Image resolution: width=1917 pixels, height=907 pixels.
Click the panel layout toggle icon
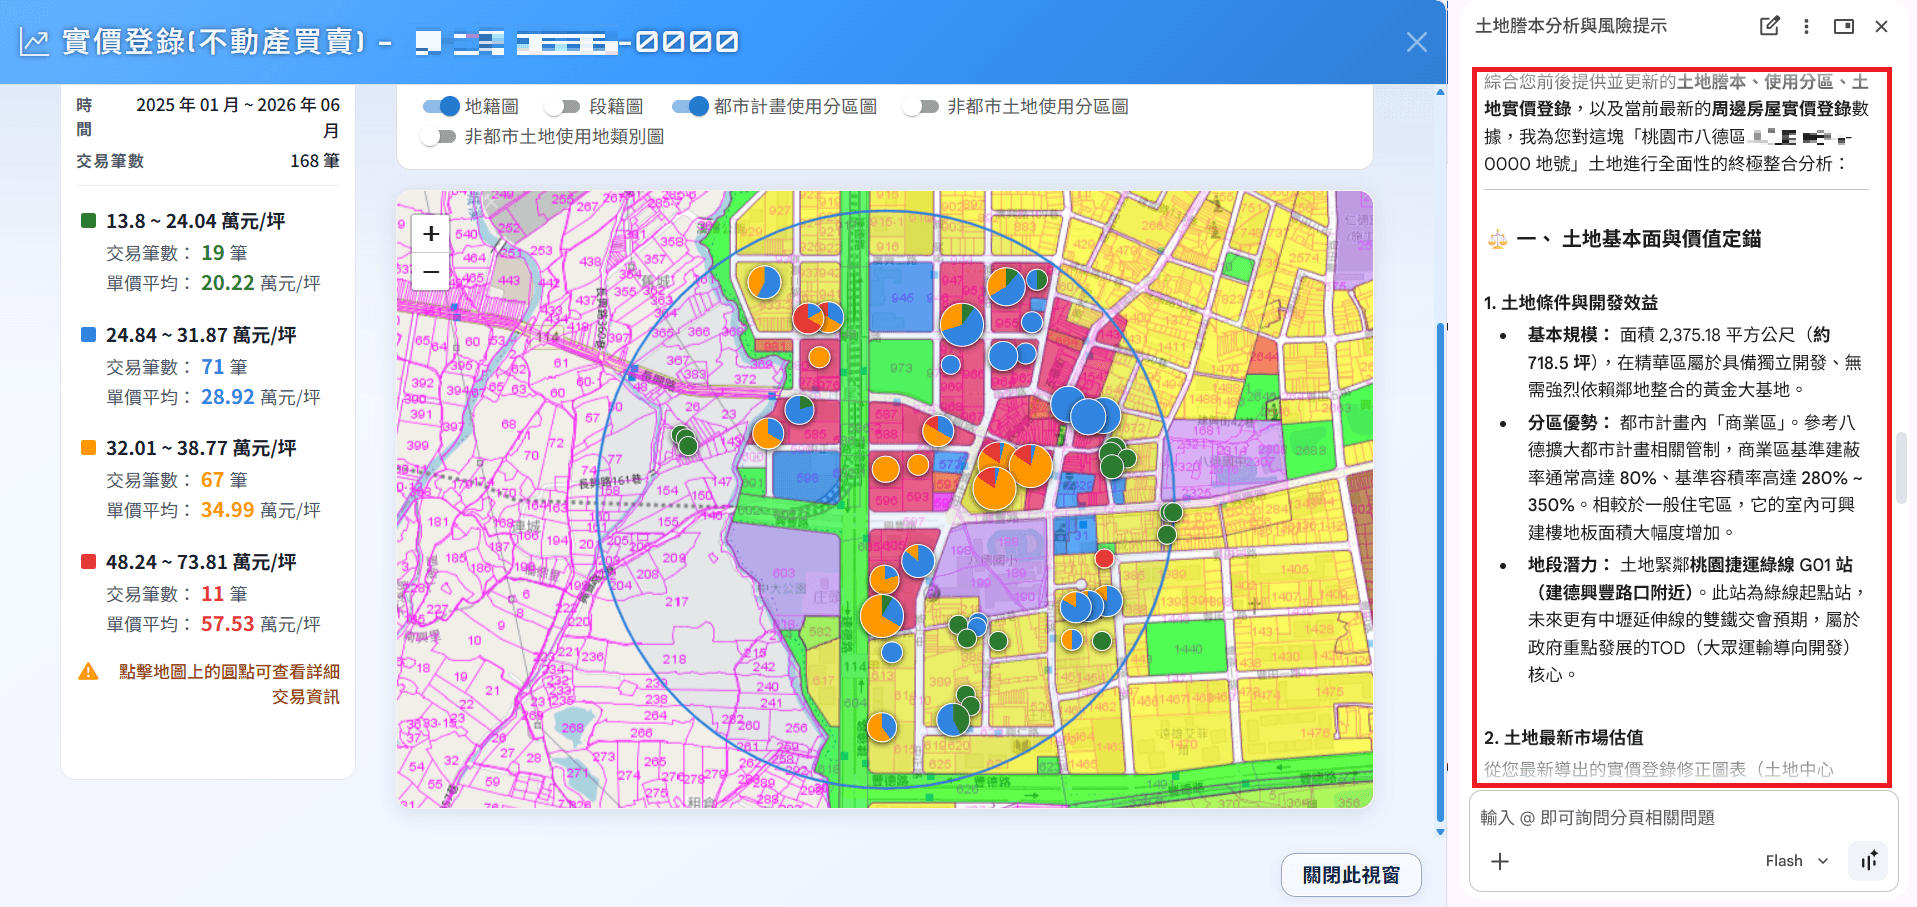[1844, 26]
